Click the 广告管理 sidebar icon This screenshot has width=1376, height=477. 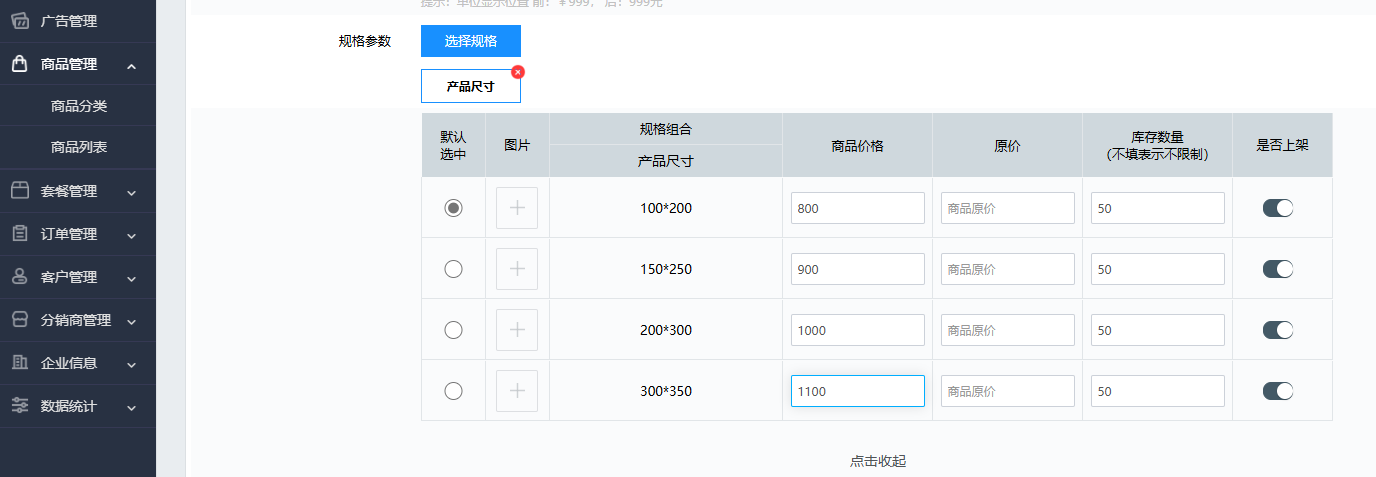20,20
